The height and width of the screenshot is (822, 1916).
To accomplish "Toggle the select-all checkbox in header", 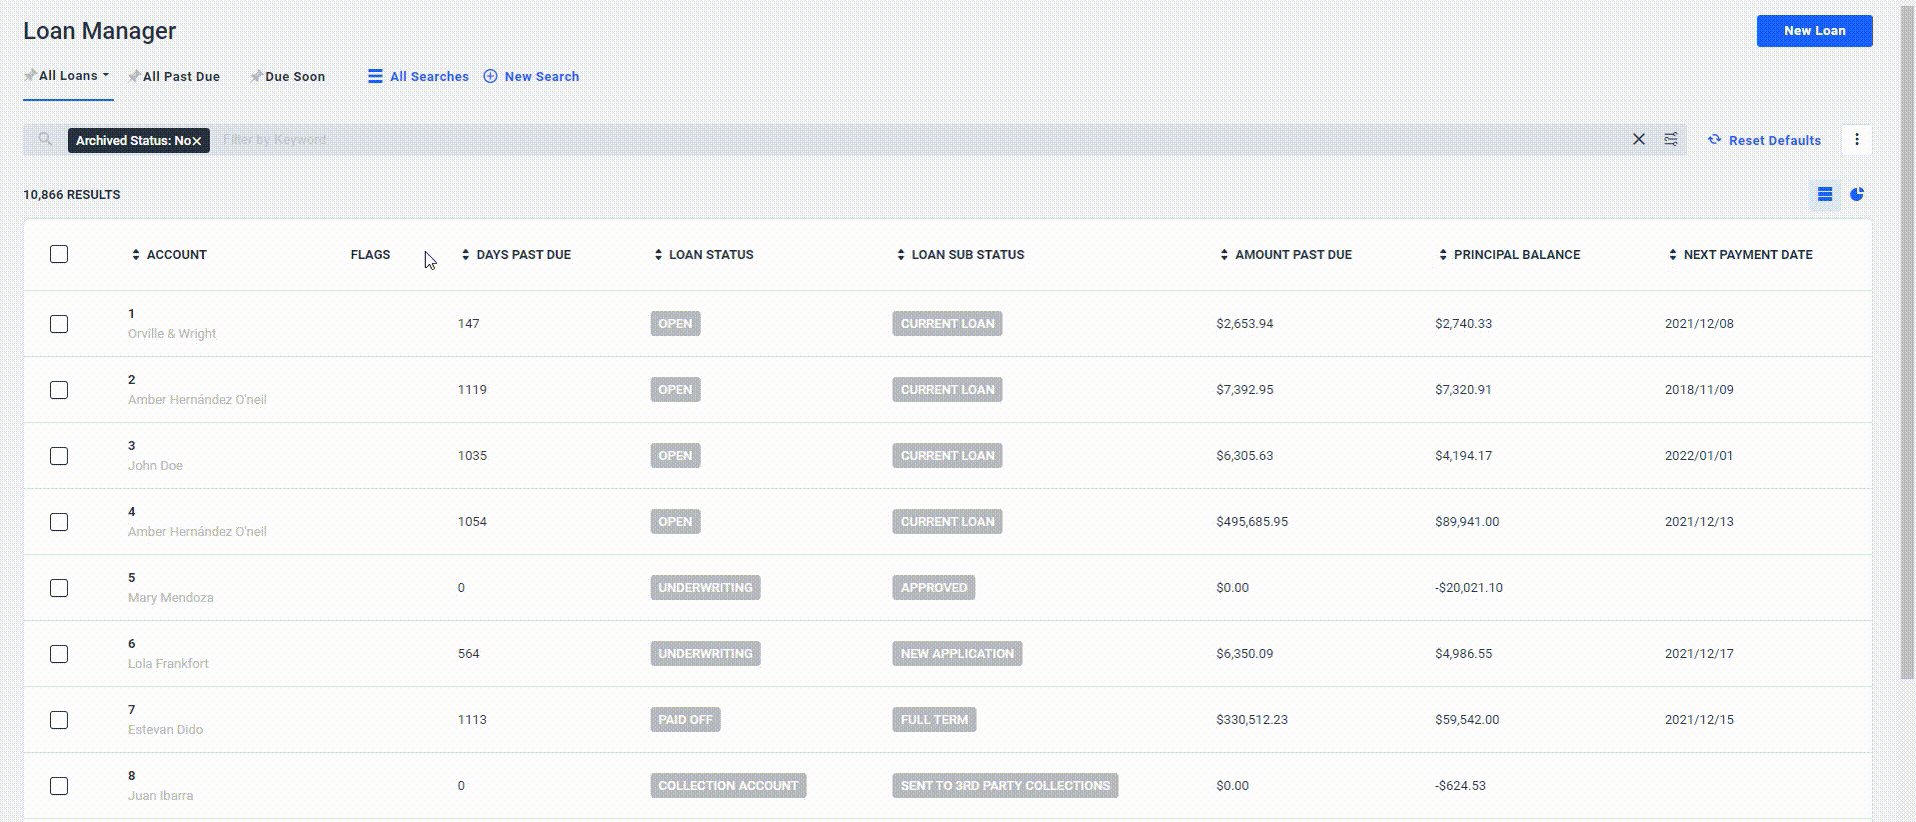I will (x=59, y=254).
